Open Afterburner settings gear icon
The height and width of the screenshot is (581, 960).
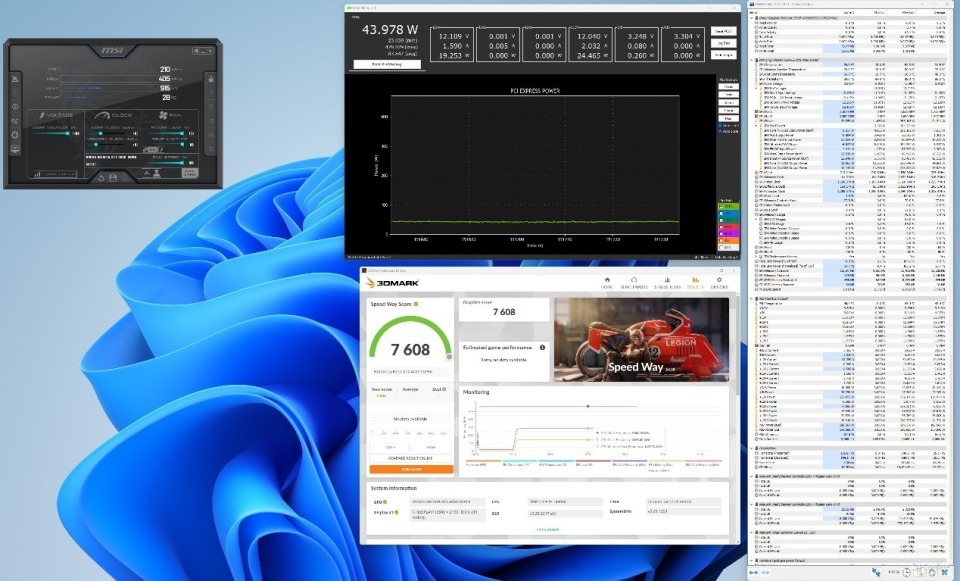click(x=15, y=135)
